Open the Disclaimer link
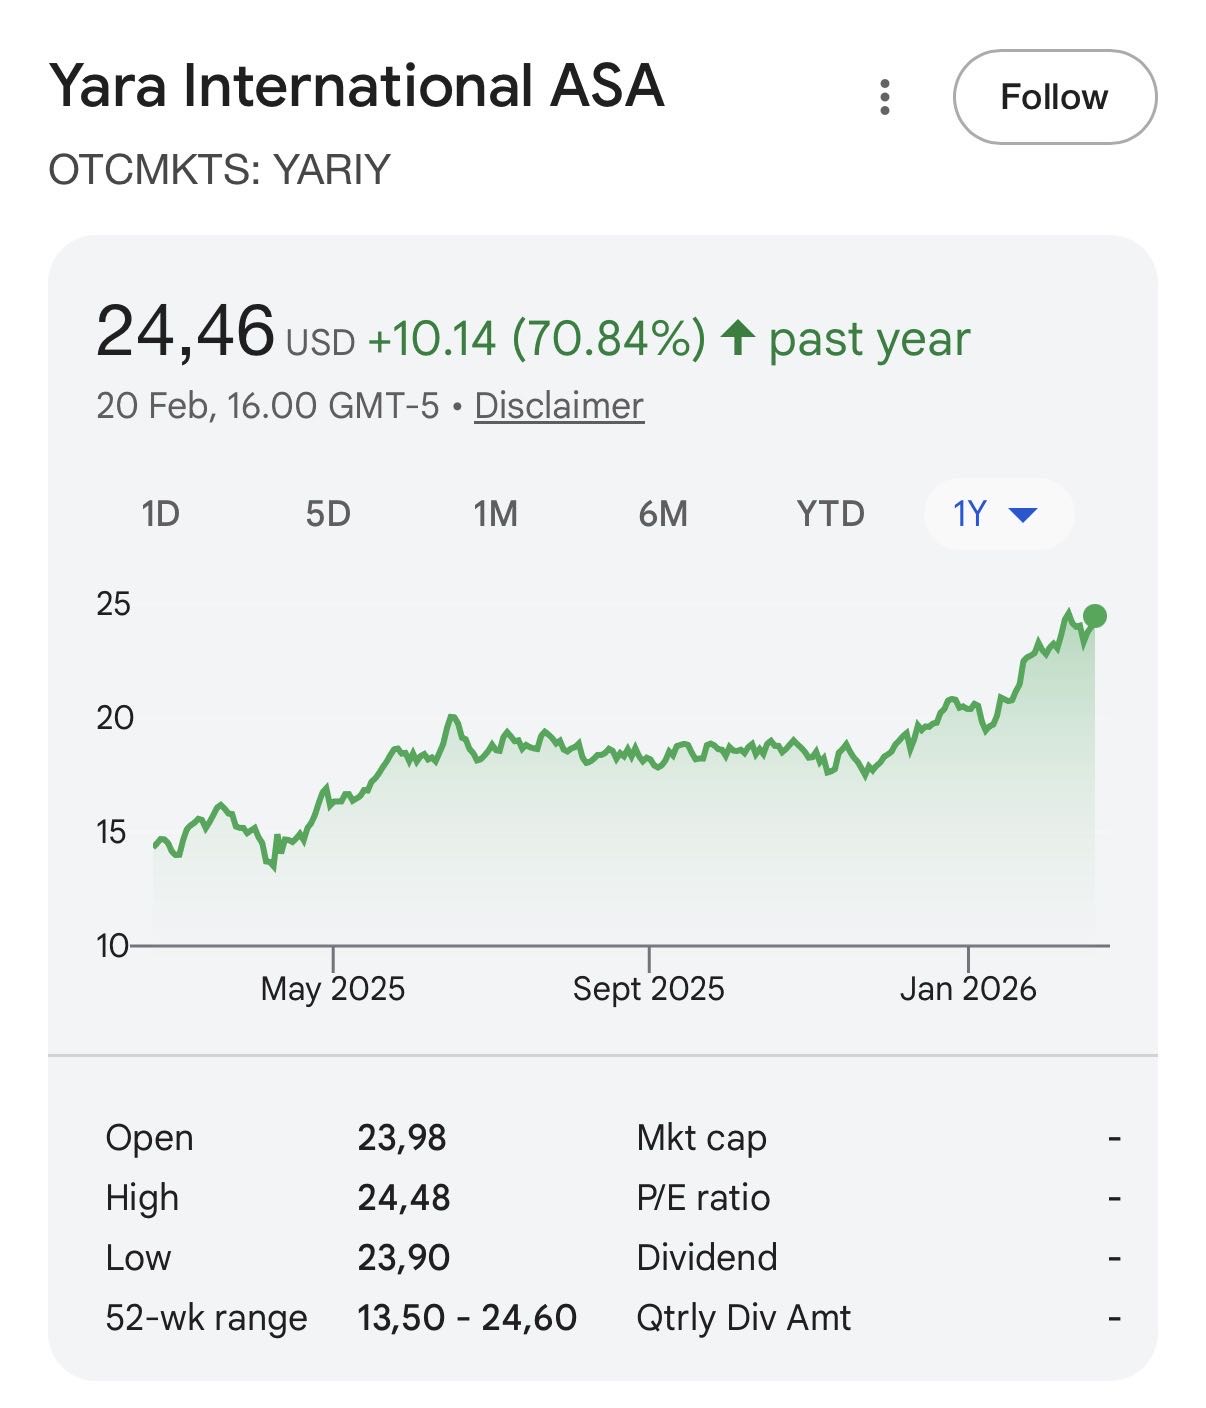Screen dimensions: 1206x1408 click(558, 406)
